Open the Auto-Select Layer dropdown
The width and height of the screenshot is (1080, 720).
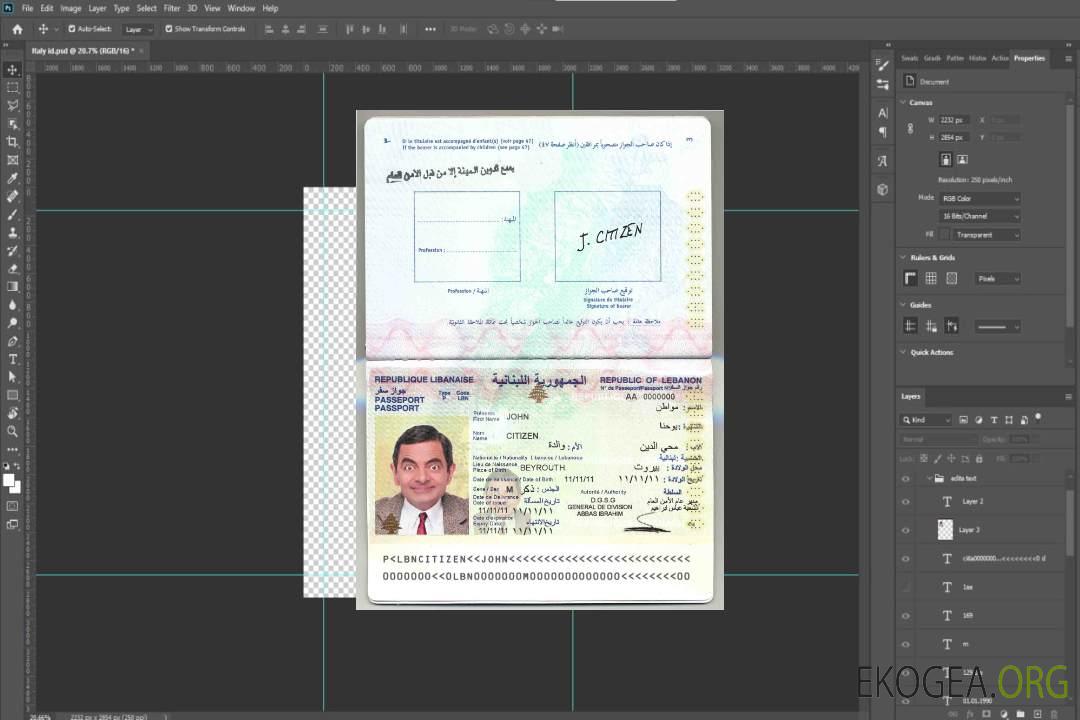138,29
